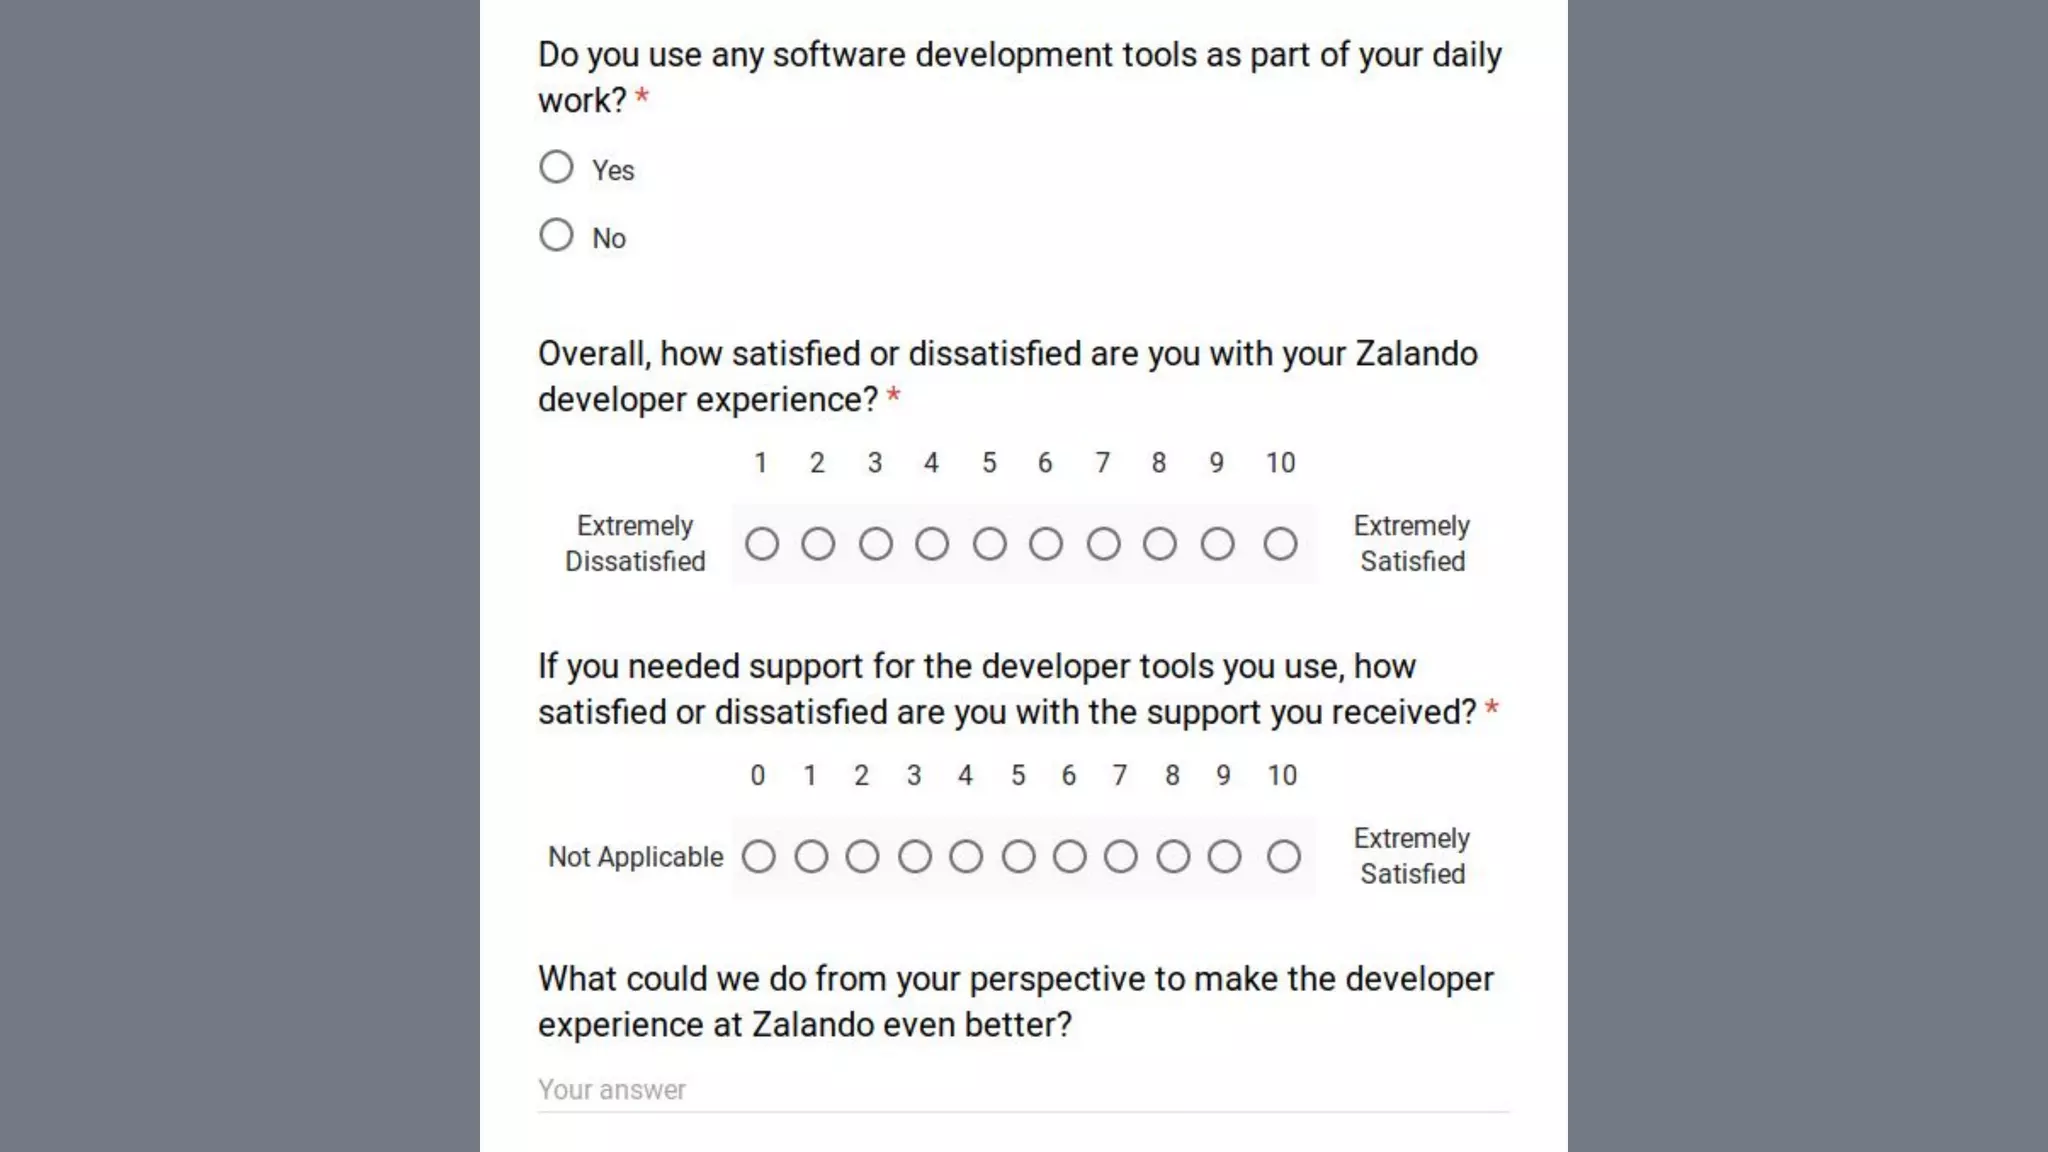Image resolution: width=2048 pixels, height=1152 pixels.
Task: Choose rating 4 for support received
Action: click(966, 857)
